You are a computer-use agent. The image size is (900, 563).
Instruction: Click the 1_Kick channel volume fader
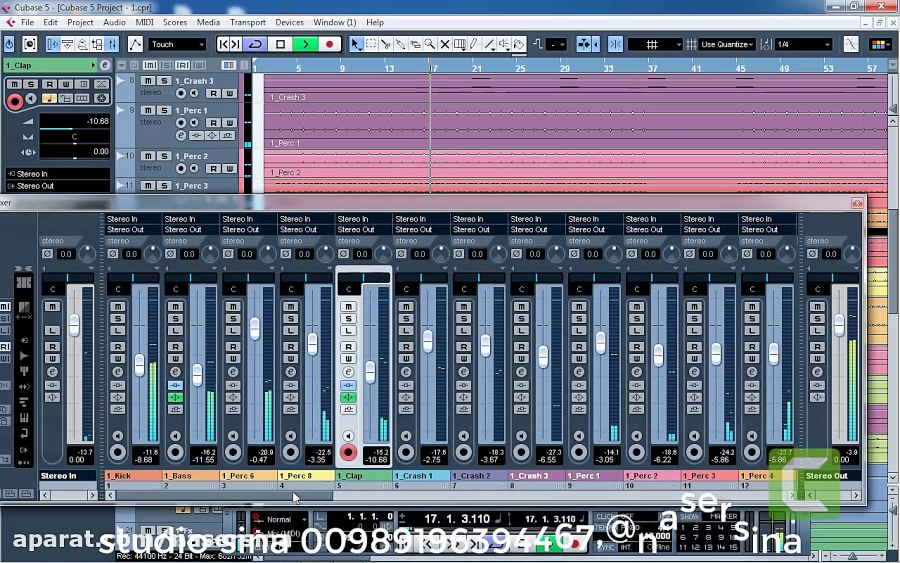click(139, 366)
